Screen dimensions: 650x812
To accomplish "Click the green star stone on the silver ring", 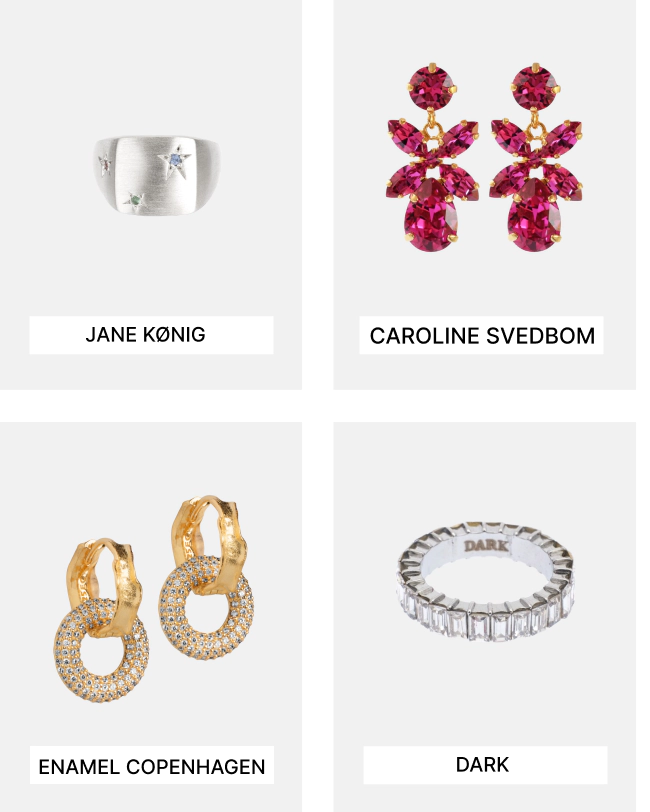I will point(136,200).
